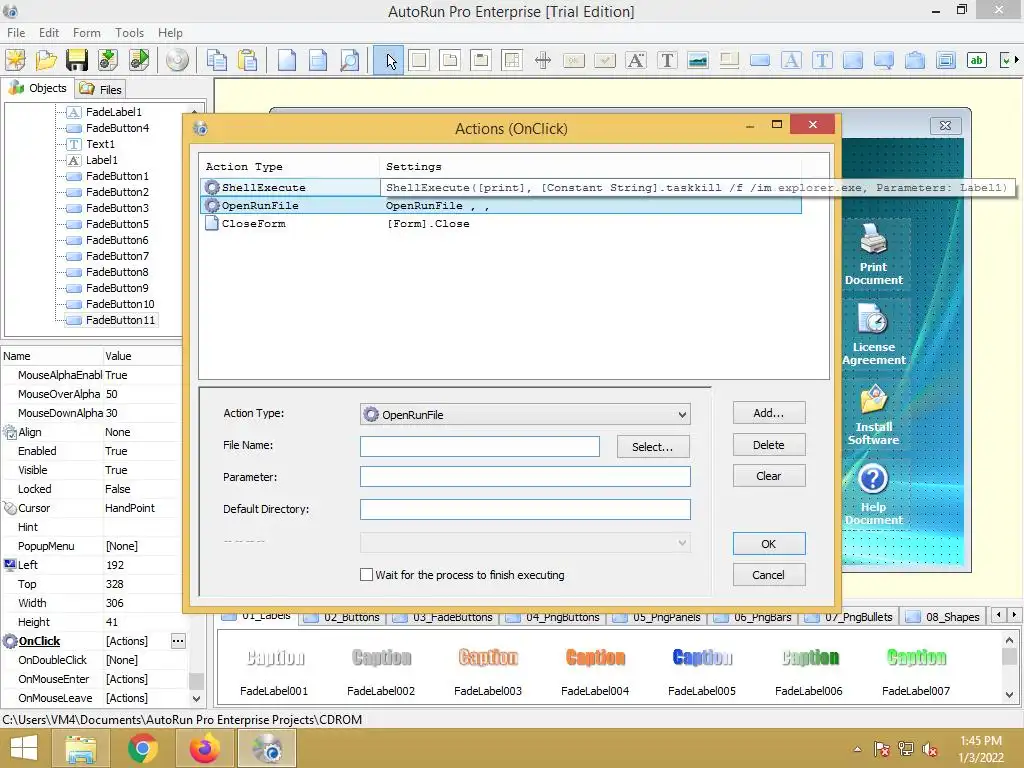Image resolution: width=1024 pixels, height=768 pixels.
Task: Click the Cursor property value HandPoint
Action: pyautogui.click(x=130, y=508)
